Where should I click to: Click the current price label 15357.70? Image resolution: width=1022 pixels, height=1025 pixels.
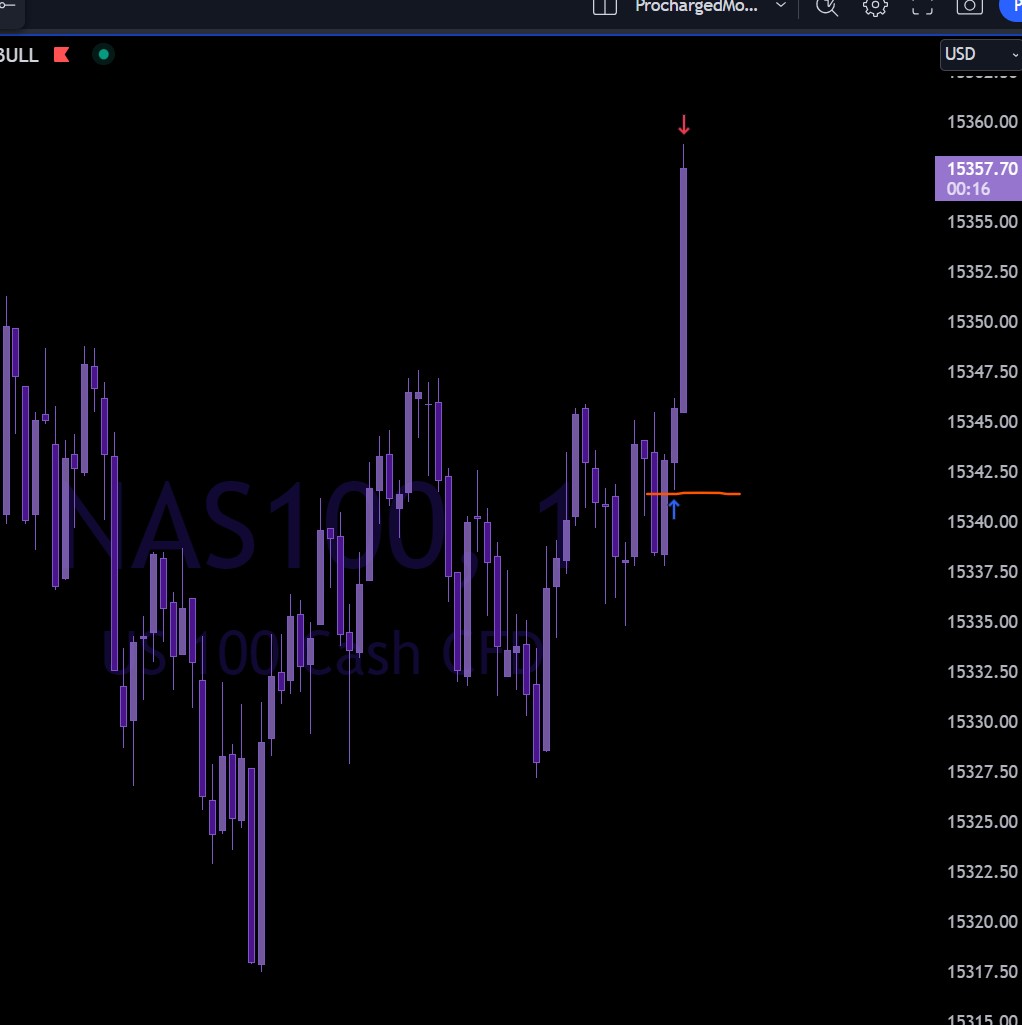click(x=981, y=169)
